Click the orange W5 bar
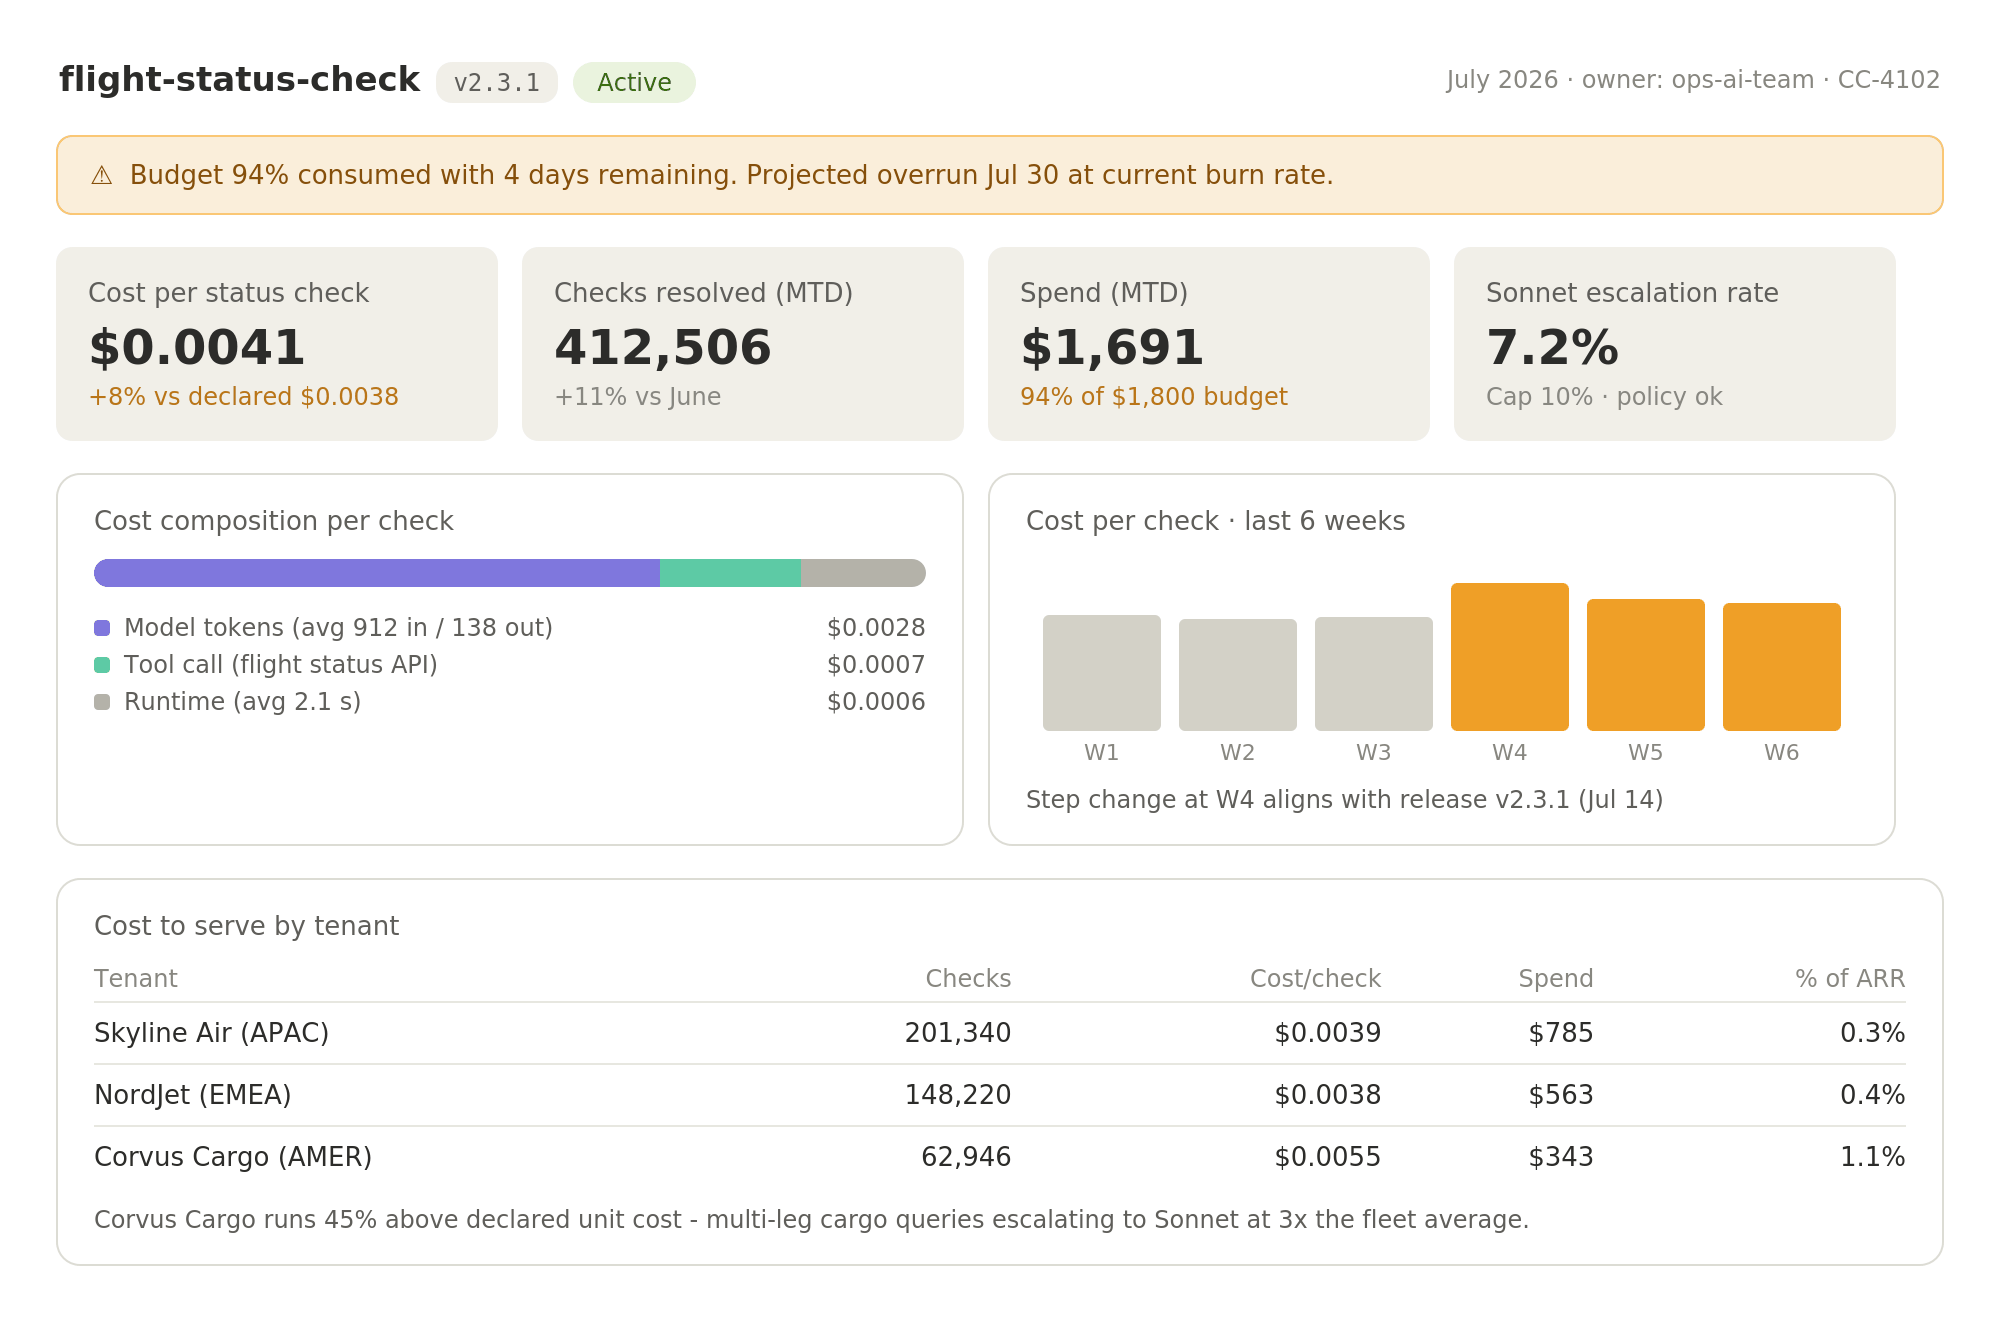Image resolution: width=2000 pixels, height=1322 pixels. pyautogui.click(x=1646, y=665)
